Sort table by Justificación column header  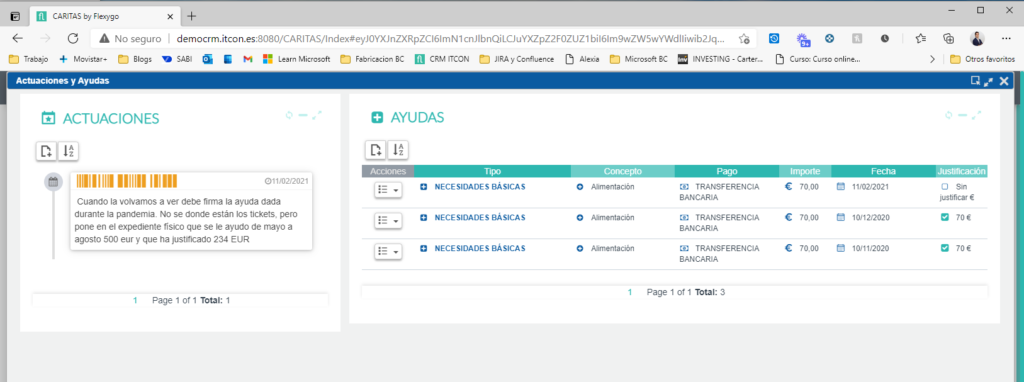coord(961,171)
